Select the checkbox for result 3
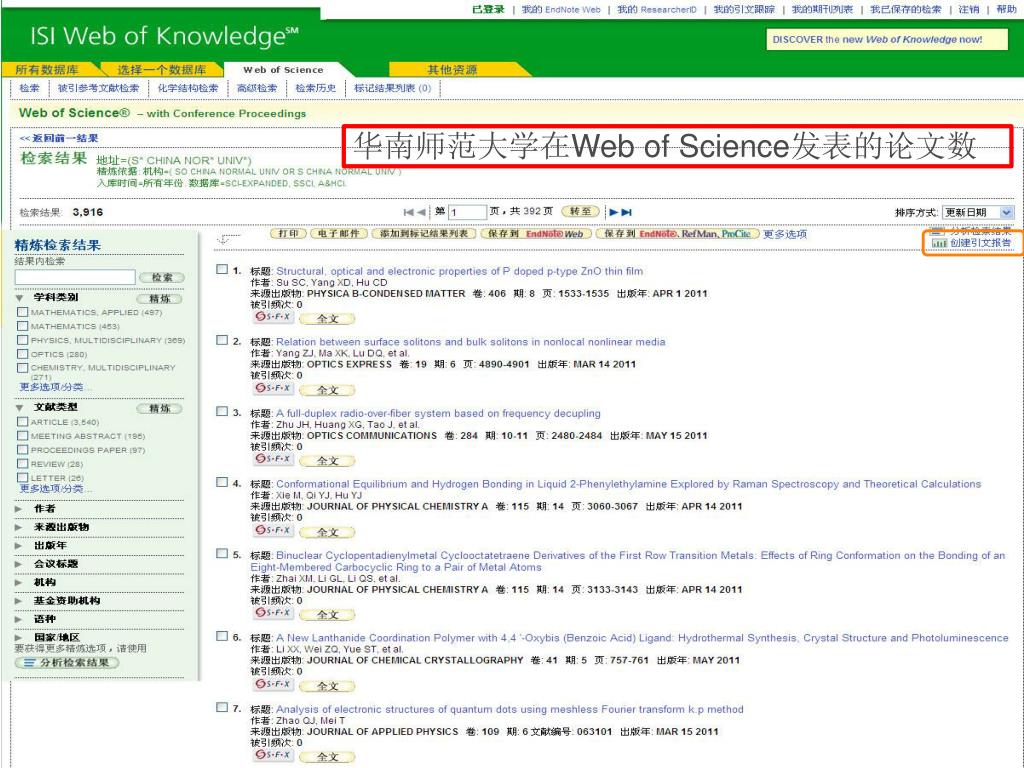The width and height of the screenshot is (1024, 768). click(x=222, y=411)
